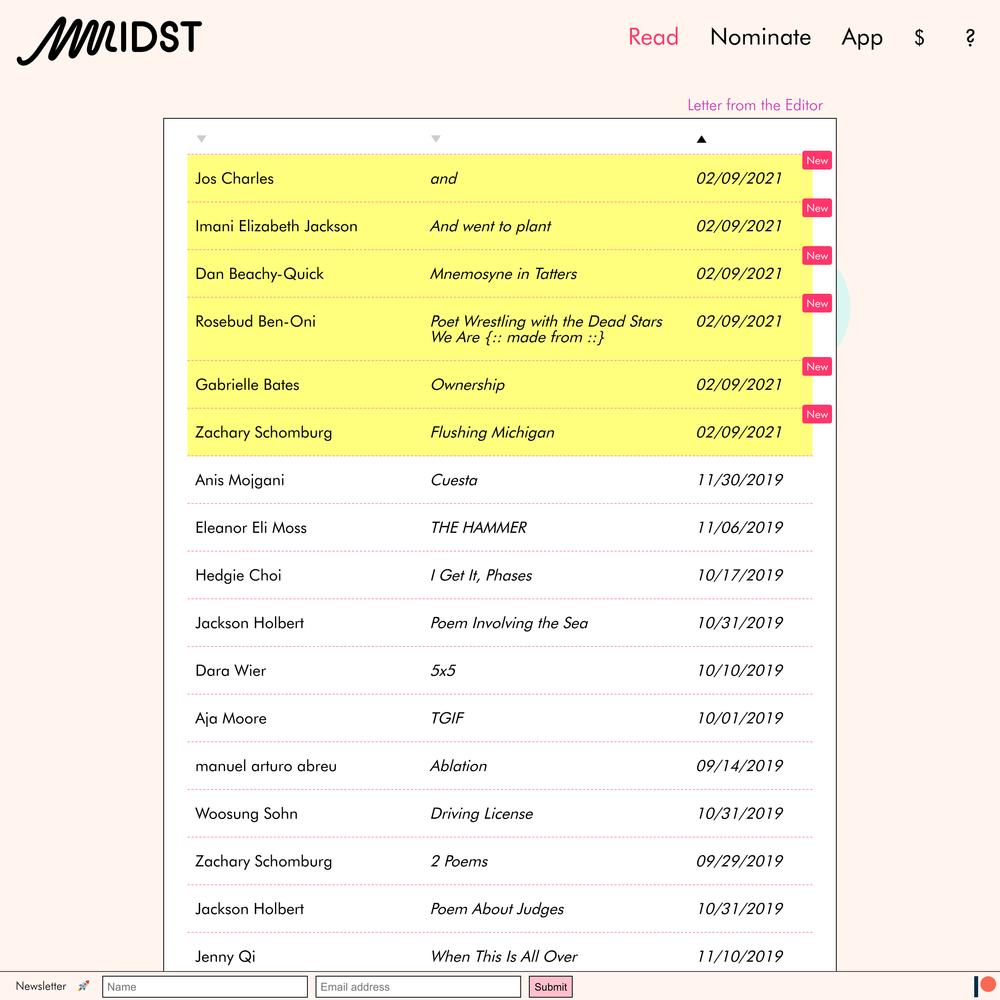Open poem 'Mnemosyne in Tatters'
1000x1000 pixels.
pyautogui.click(x=503, y=274)
